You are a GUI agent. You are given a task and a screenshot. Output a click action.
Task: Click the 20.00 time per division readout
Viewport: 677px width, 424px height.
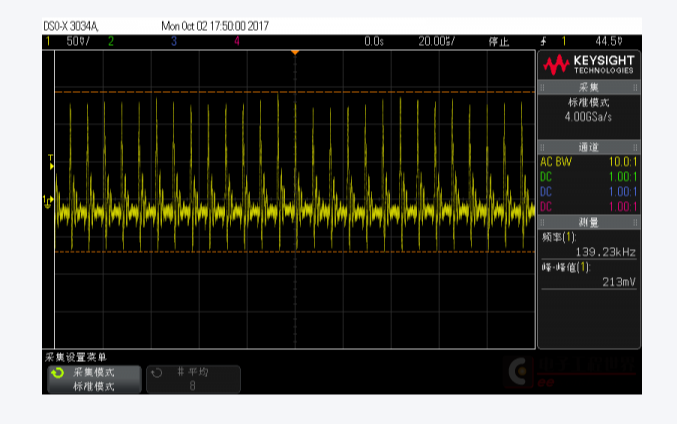tap(436, 41)
